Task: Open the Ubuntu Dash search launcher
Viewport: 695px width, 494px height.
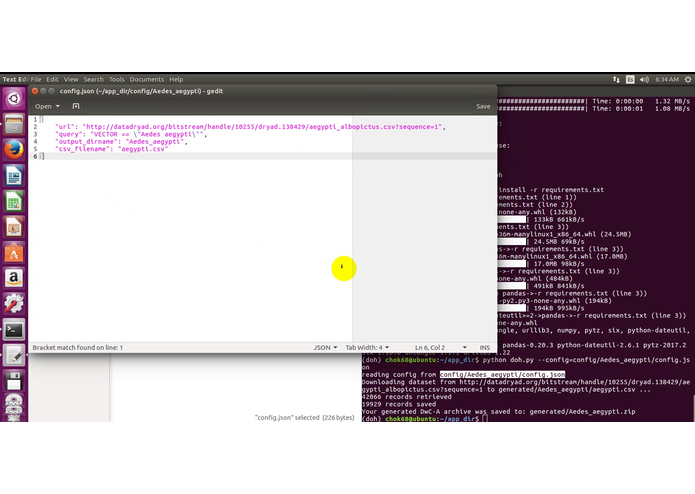Action: coord(14,98)
